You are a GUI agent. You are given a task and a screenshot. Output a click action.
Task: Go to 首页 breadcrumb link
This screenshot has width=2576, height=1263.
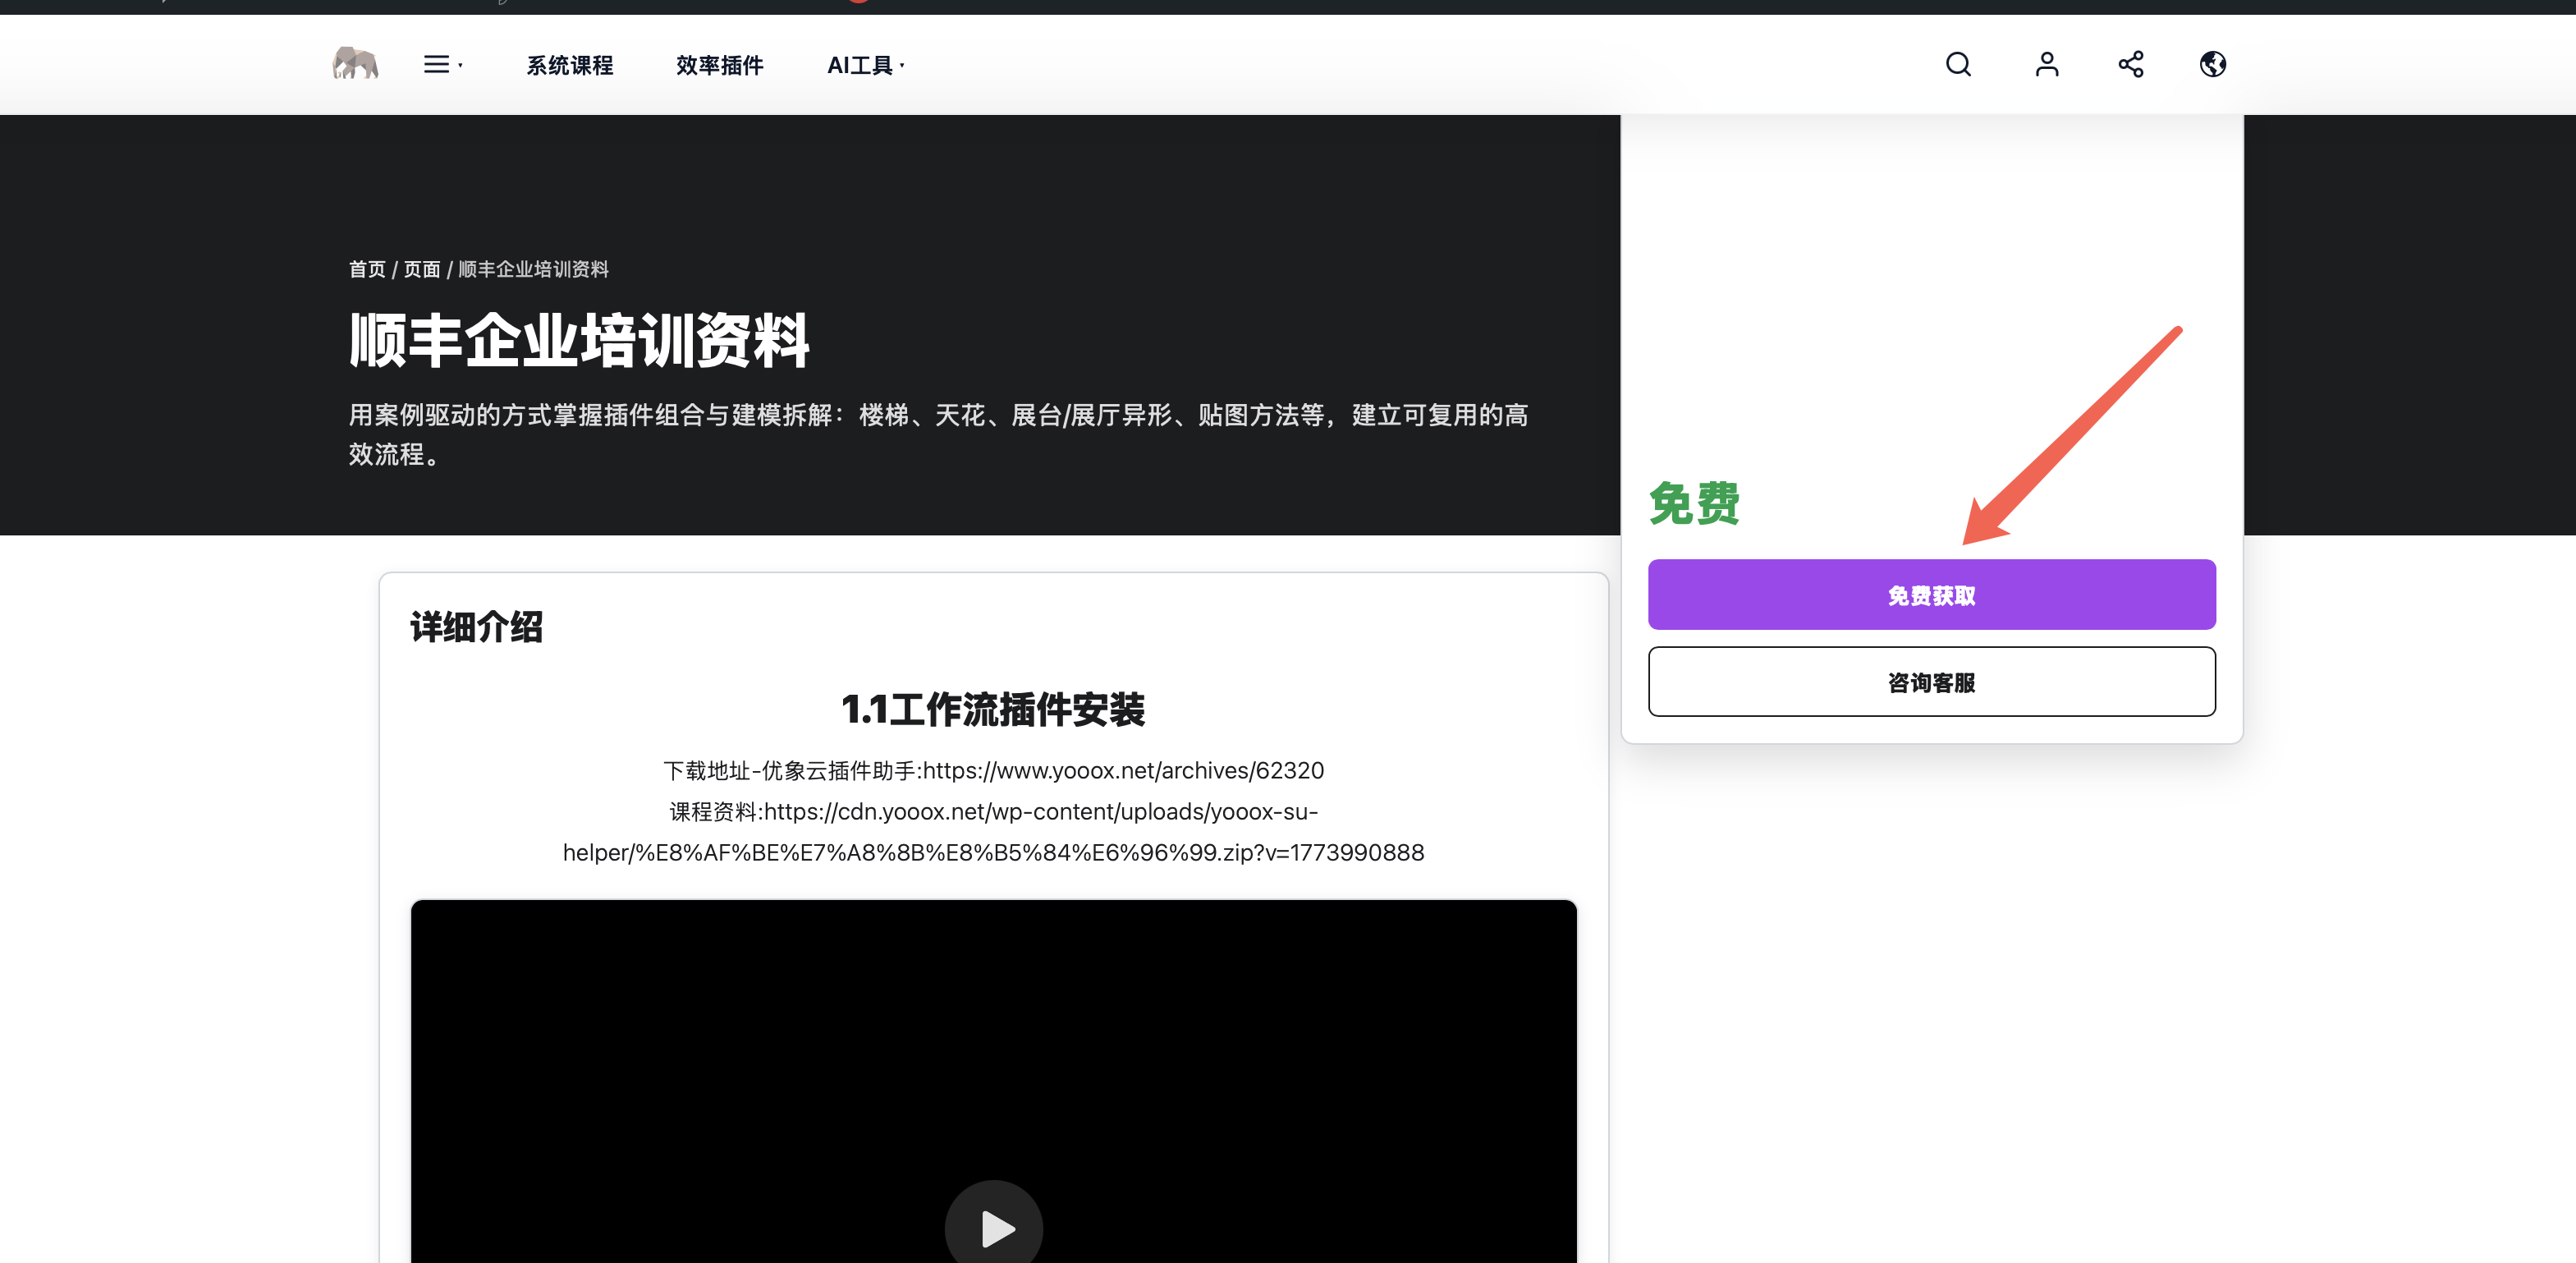click(x=367, y=269)
